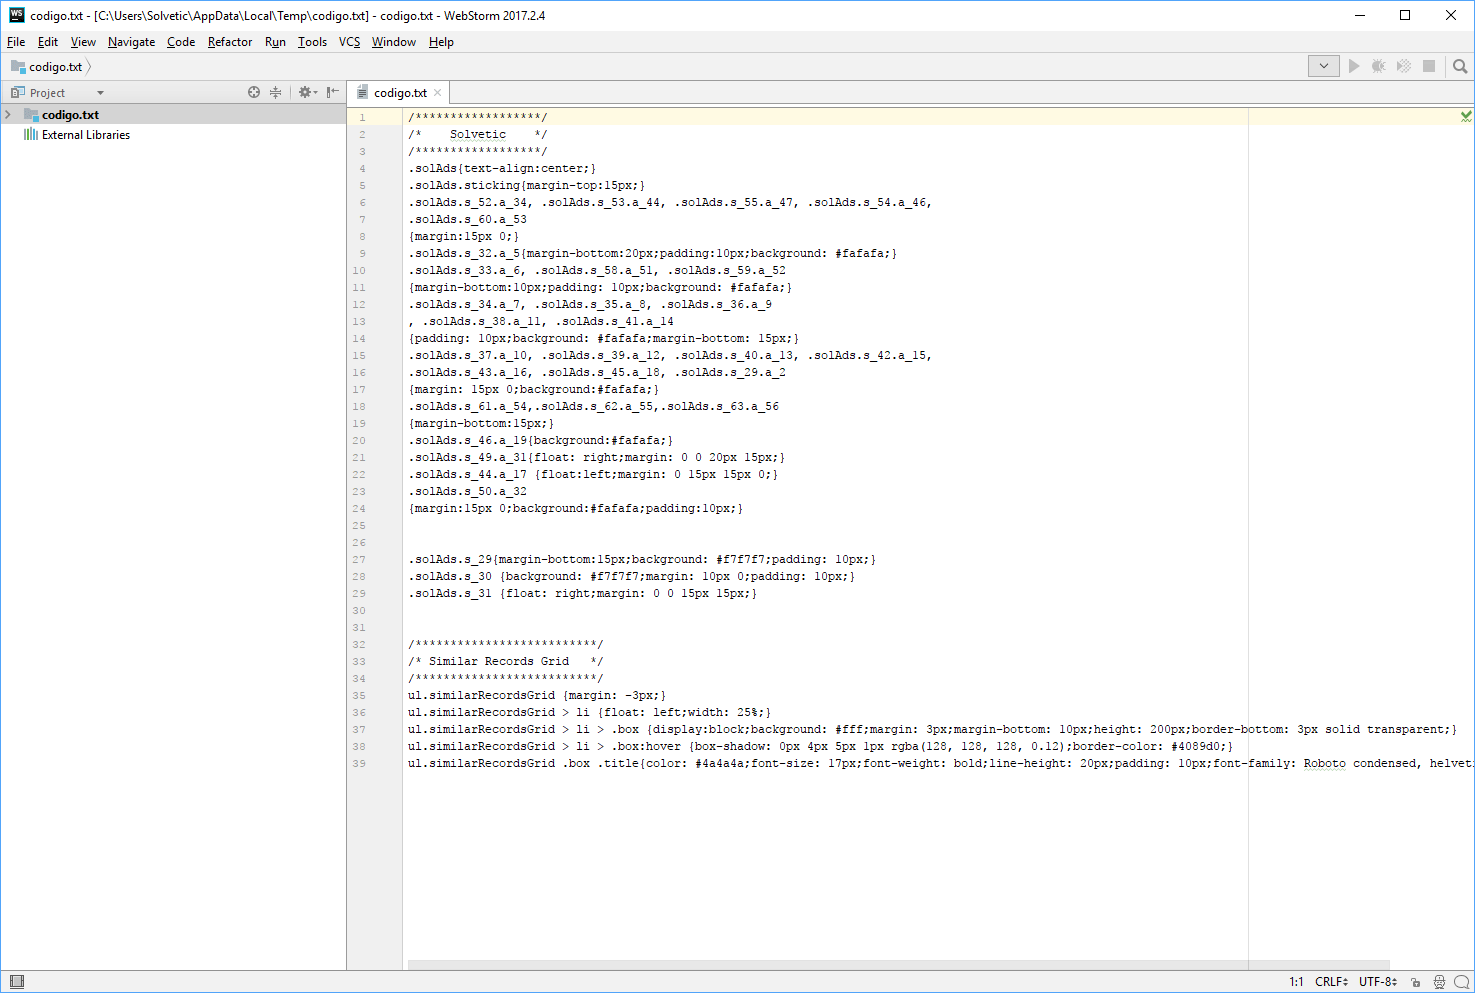The width and height of the screenshot is (1475, 993).
Task: Click the "Similar Records Grid" comment text
Action: (x=499, y=661)
